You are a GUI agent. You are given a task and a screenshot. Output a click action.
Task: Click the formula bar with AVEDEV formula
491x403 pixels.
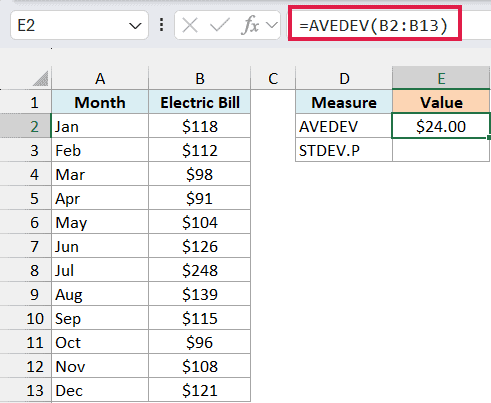coord(375,25)
